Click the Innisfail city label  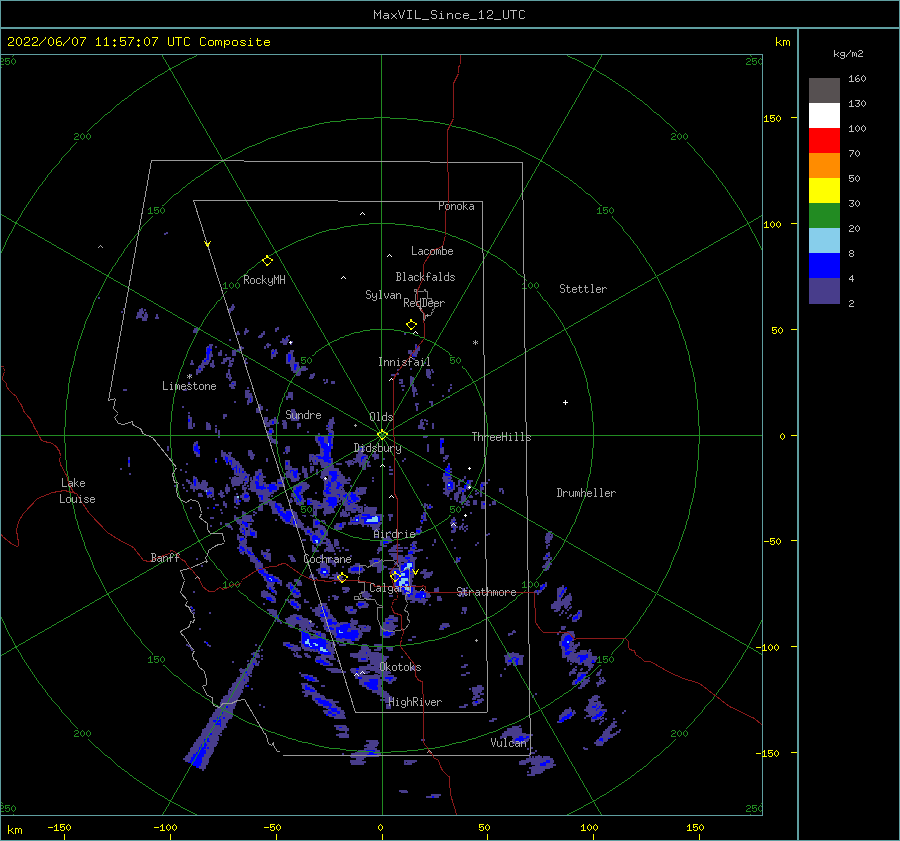coord(404,362)
